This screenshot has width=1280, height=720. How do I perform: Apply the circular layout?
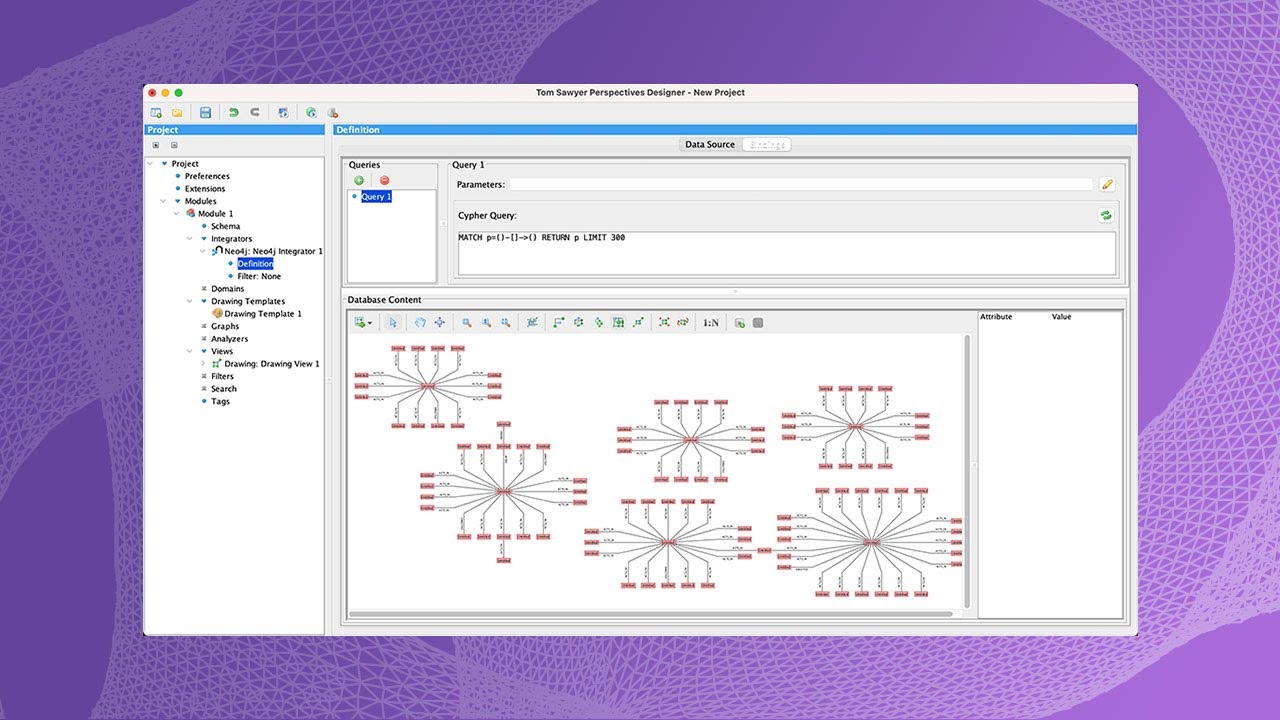click(x=578, y=322)
